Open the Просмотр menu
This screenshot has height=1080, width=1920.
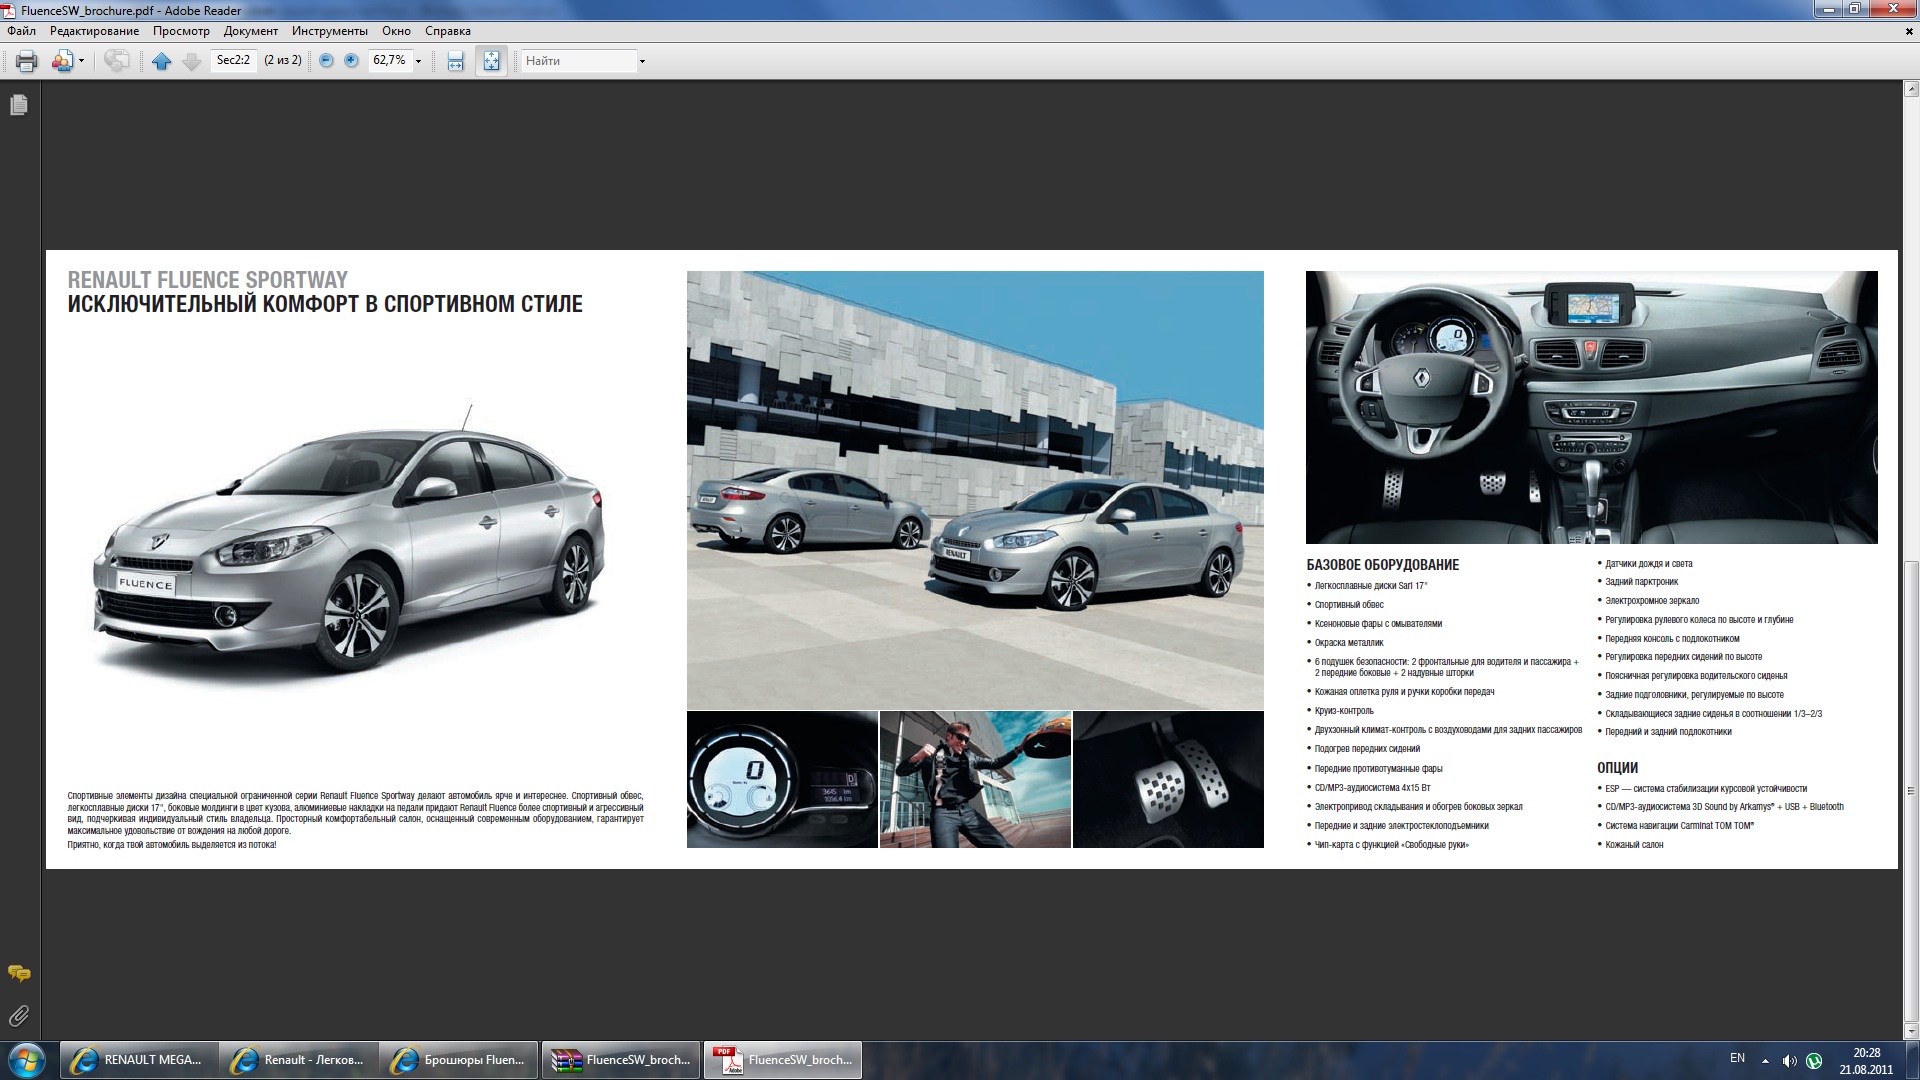181,31
